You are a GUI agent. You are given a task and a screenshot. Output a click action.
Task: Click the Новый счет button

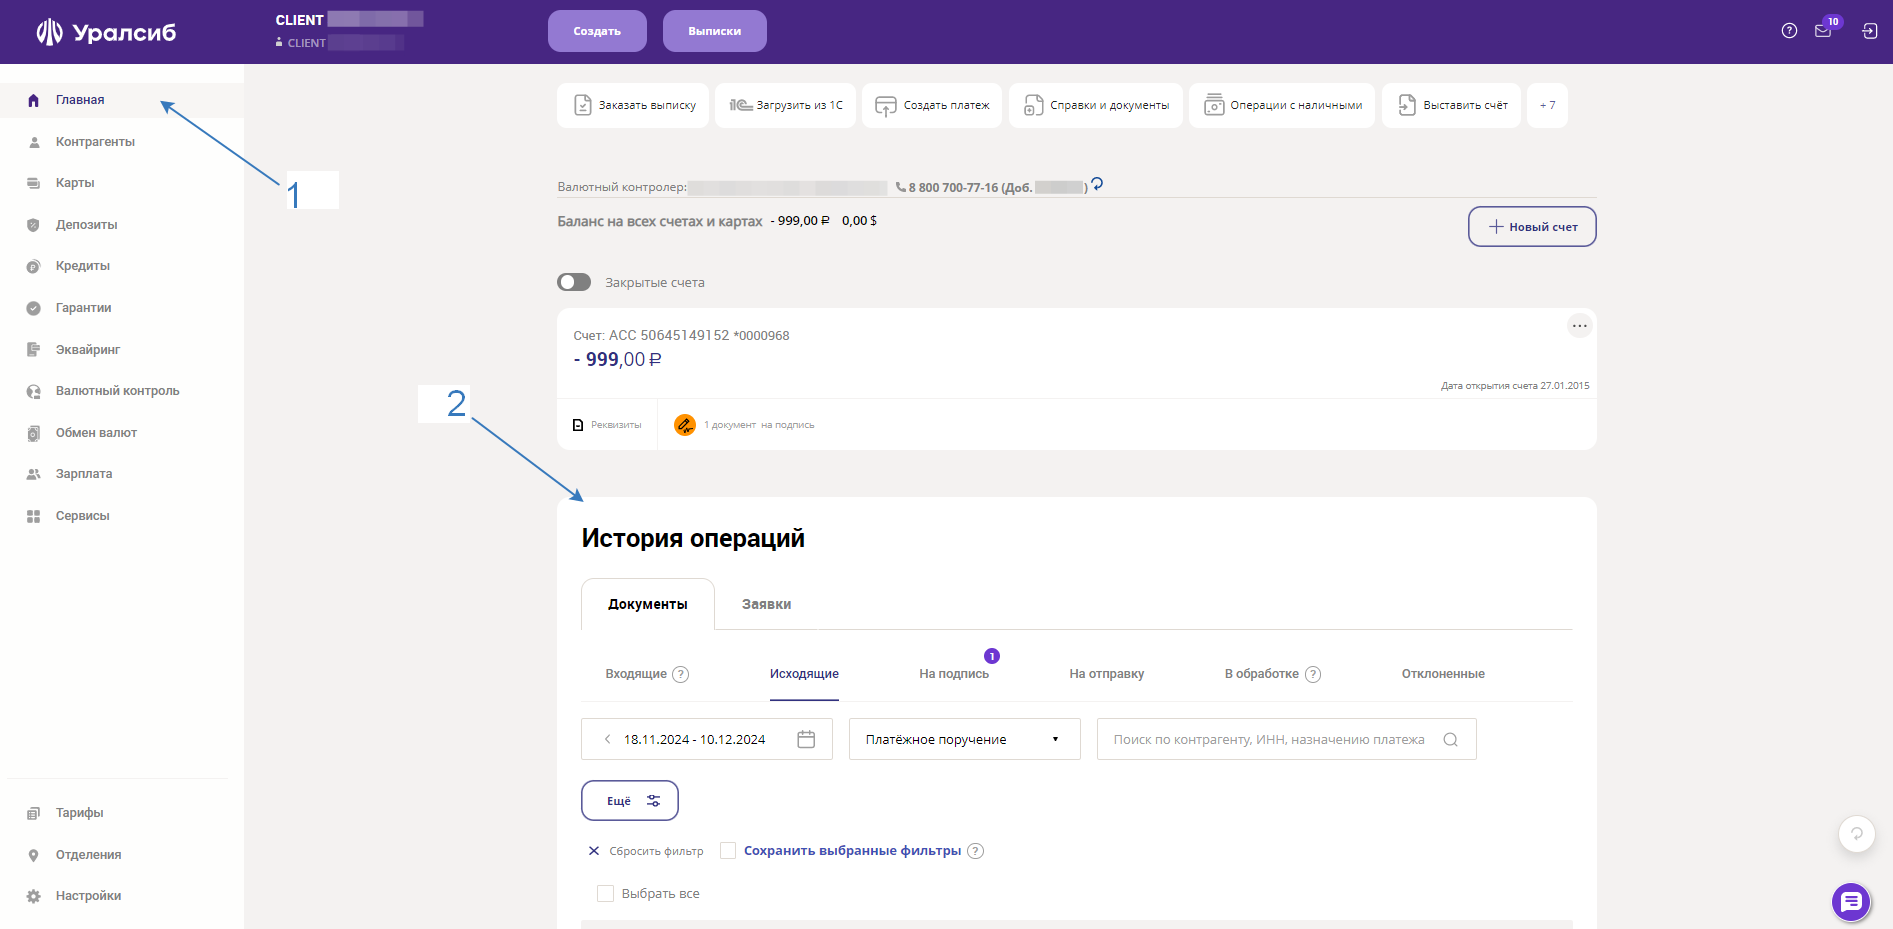tap(1531, 227)
